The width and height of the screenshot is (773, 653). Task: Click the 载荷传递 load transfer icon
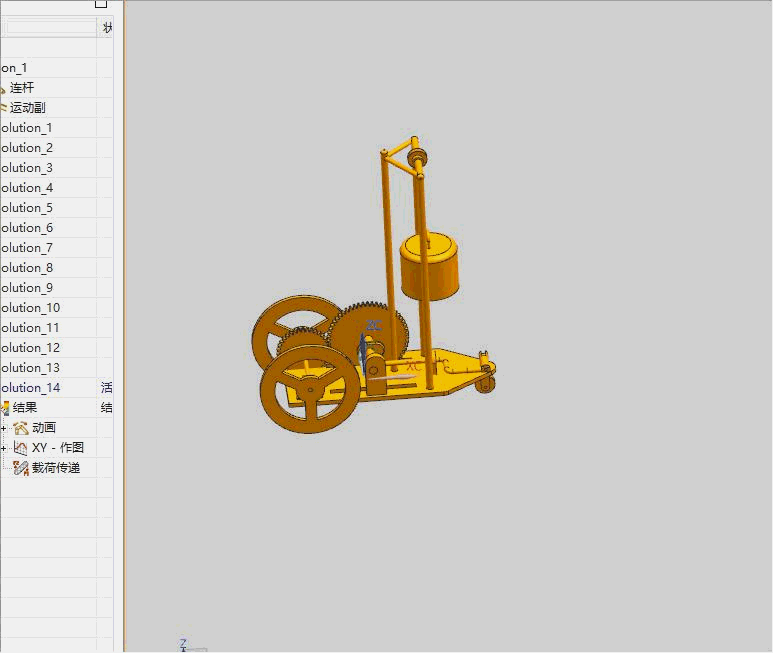[x=21, y=468]
